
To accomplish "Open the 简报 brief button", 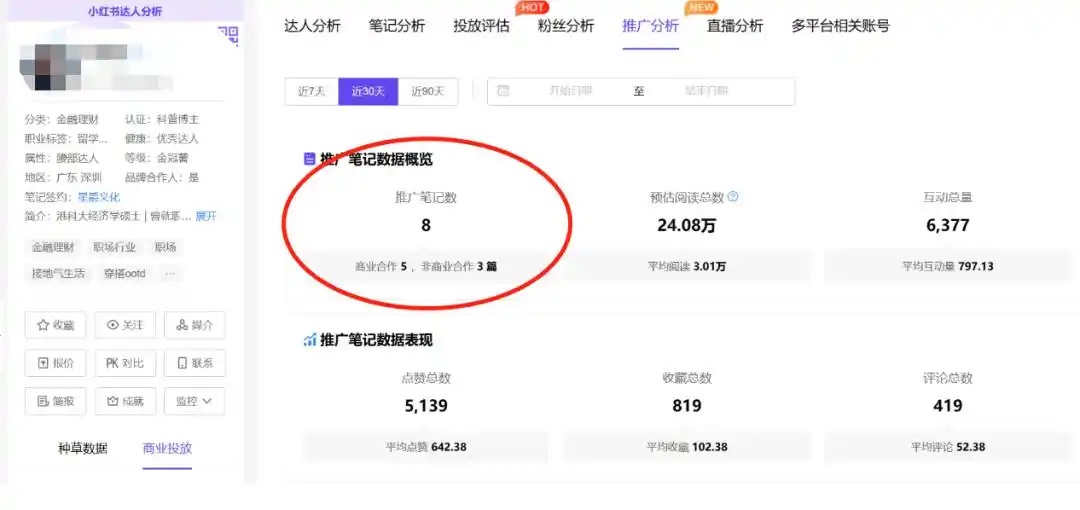I will pos(56,401).
